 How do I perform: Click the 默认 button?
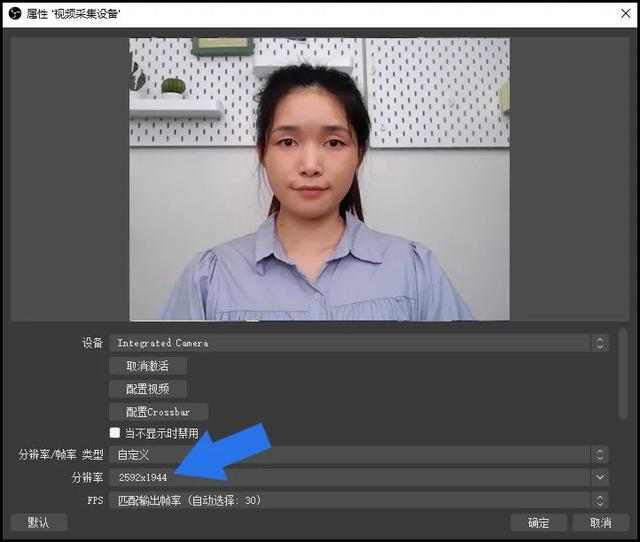39,522
